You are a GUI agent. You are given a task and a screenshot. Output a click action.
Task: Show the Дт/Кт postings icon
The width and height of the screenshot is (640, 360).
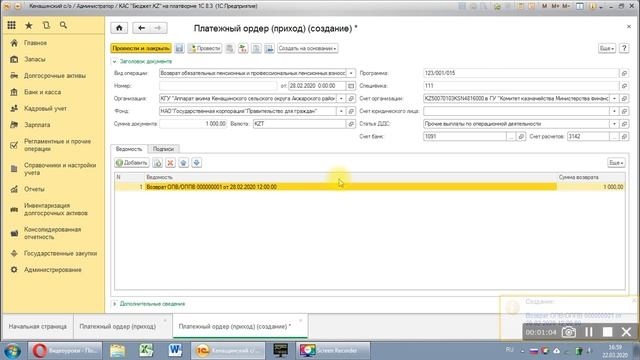tap(243, 48)
